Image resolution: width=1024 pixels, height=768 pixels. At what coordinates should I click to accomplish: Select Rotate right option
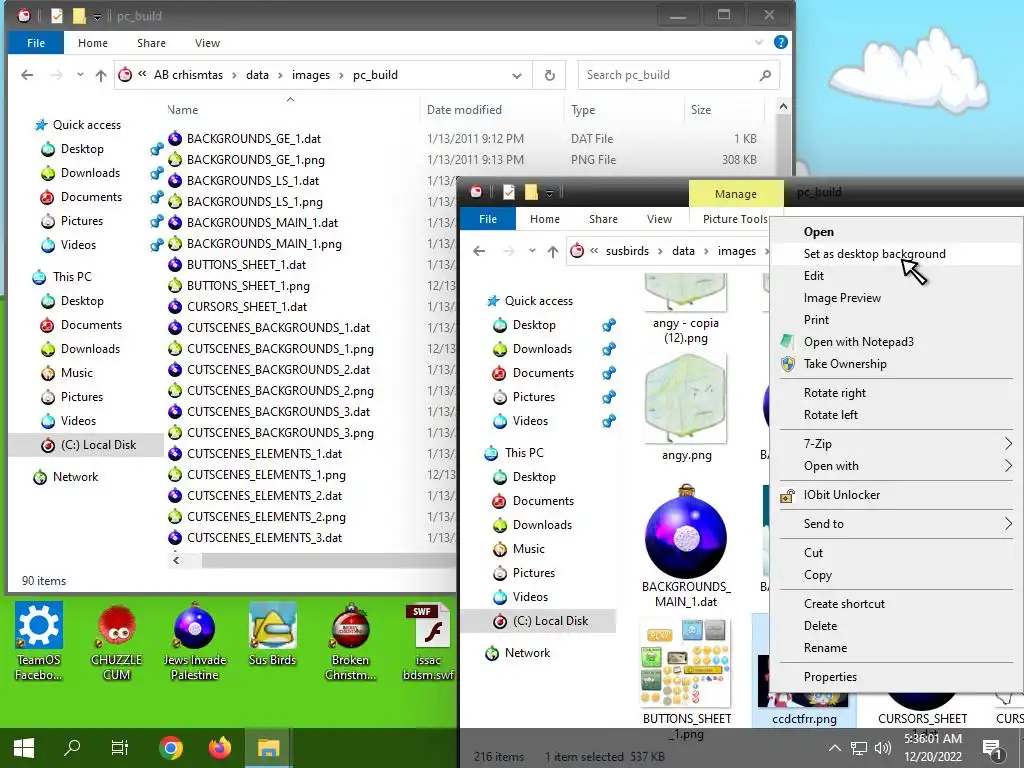click(x=898, y=392)
